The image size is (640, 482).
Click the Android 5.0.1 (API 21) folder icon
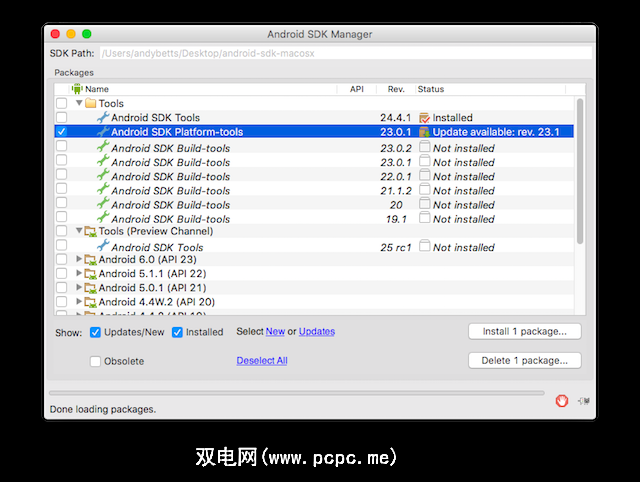tap(90, 288)
